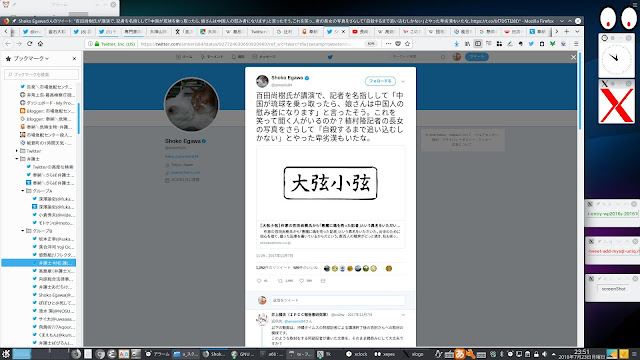The image size is (640, 360).
Task: Reset the 80% zoom level badge
Action: coord(371,44)
